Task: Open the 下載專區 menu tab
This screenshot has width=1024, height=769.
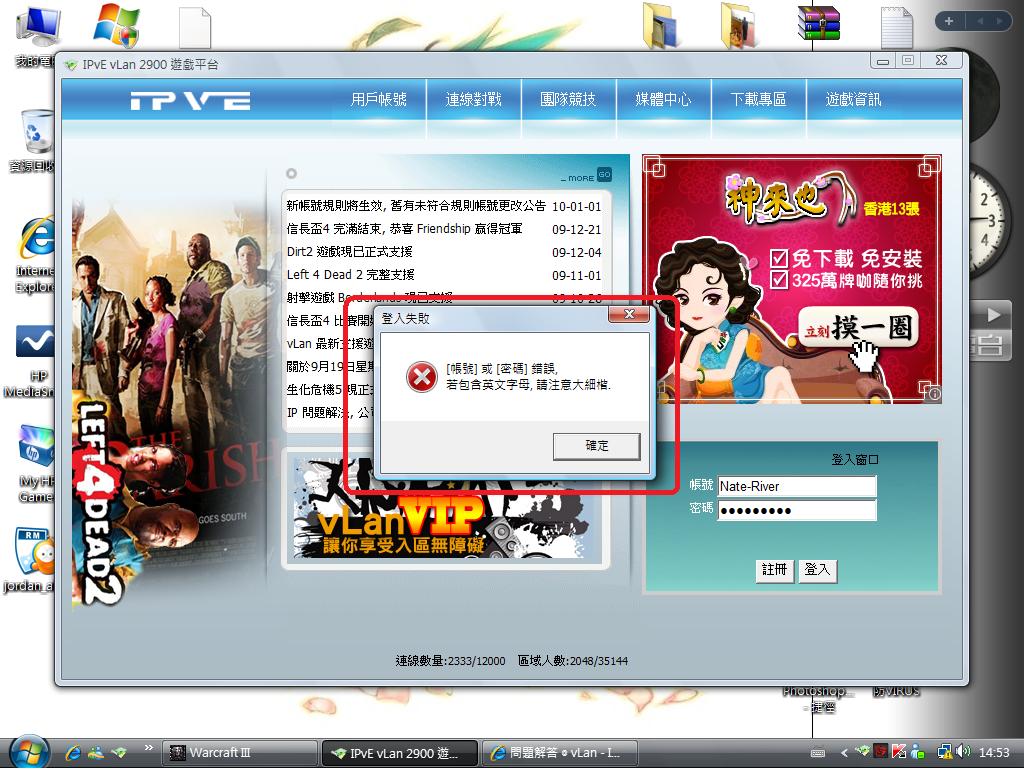Action: (758, 99)
